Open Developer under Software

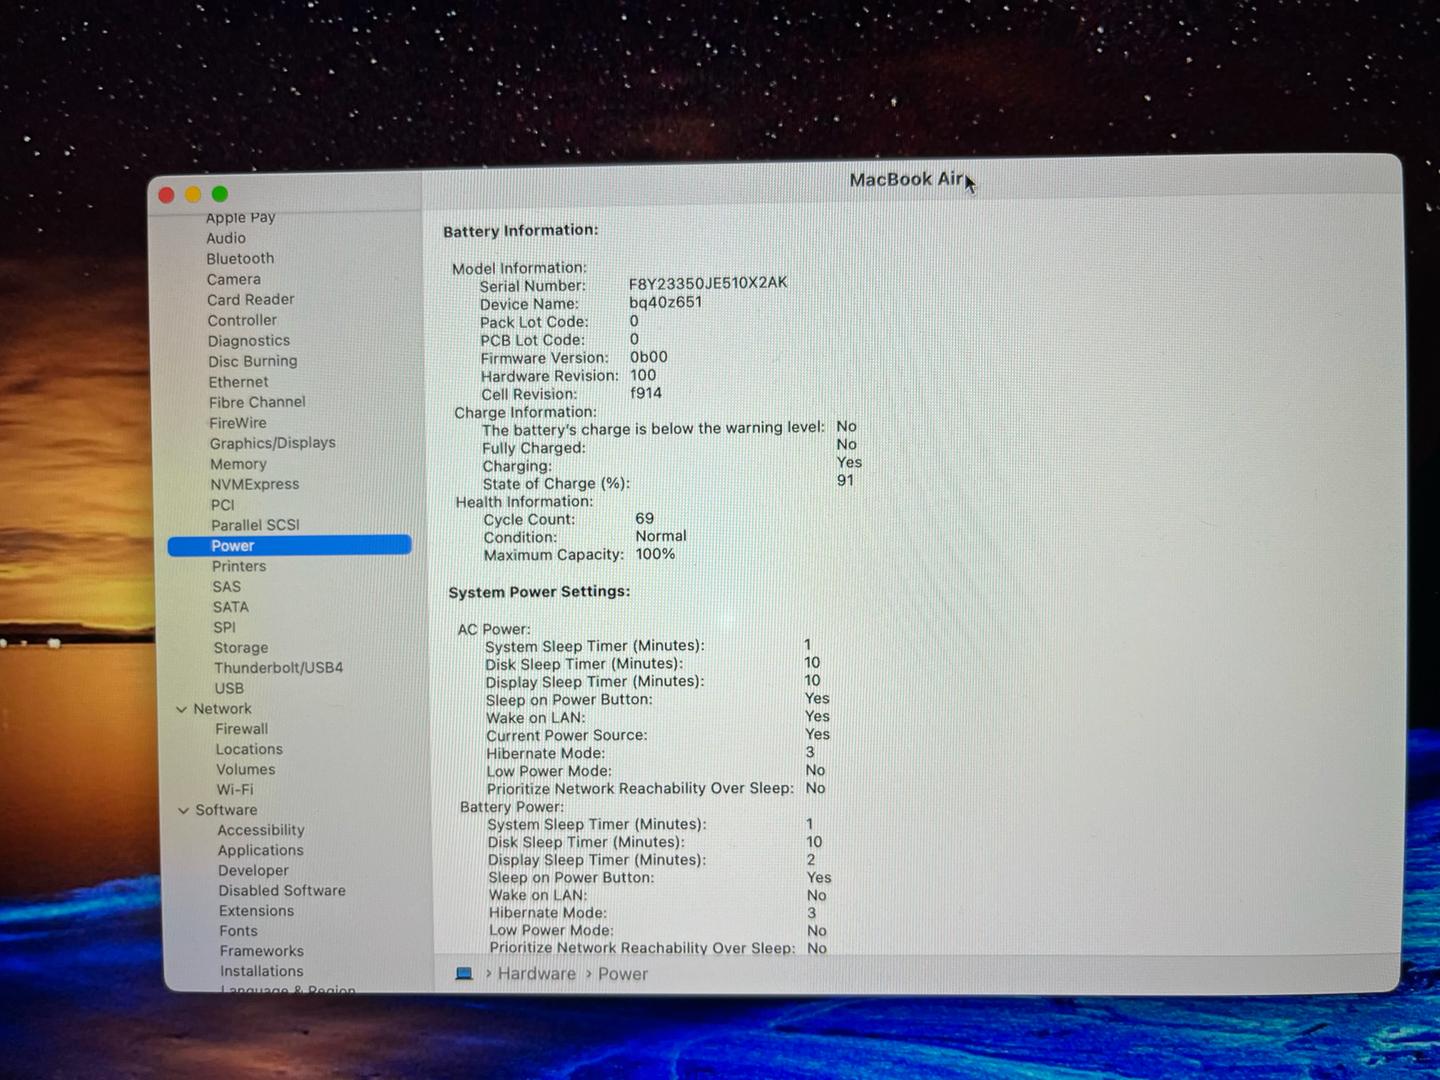pos(253,871)
